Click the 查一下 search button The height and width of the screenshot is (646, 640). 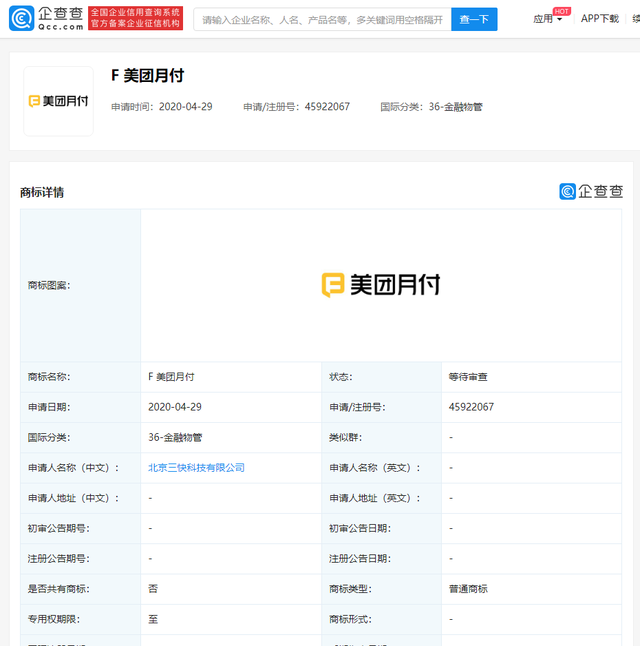pos(474,19)
